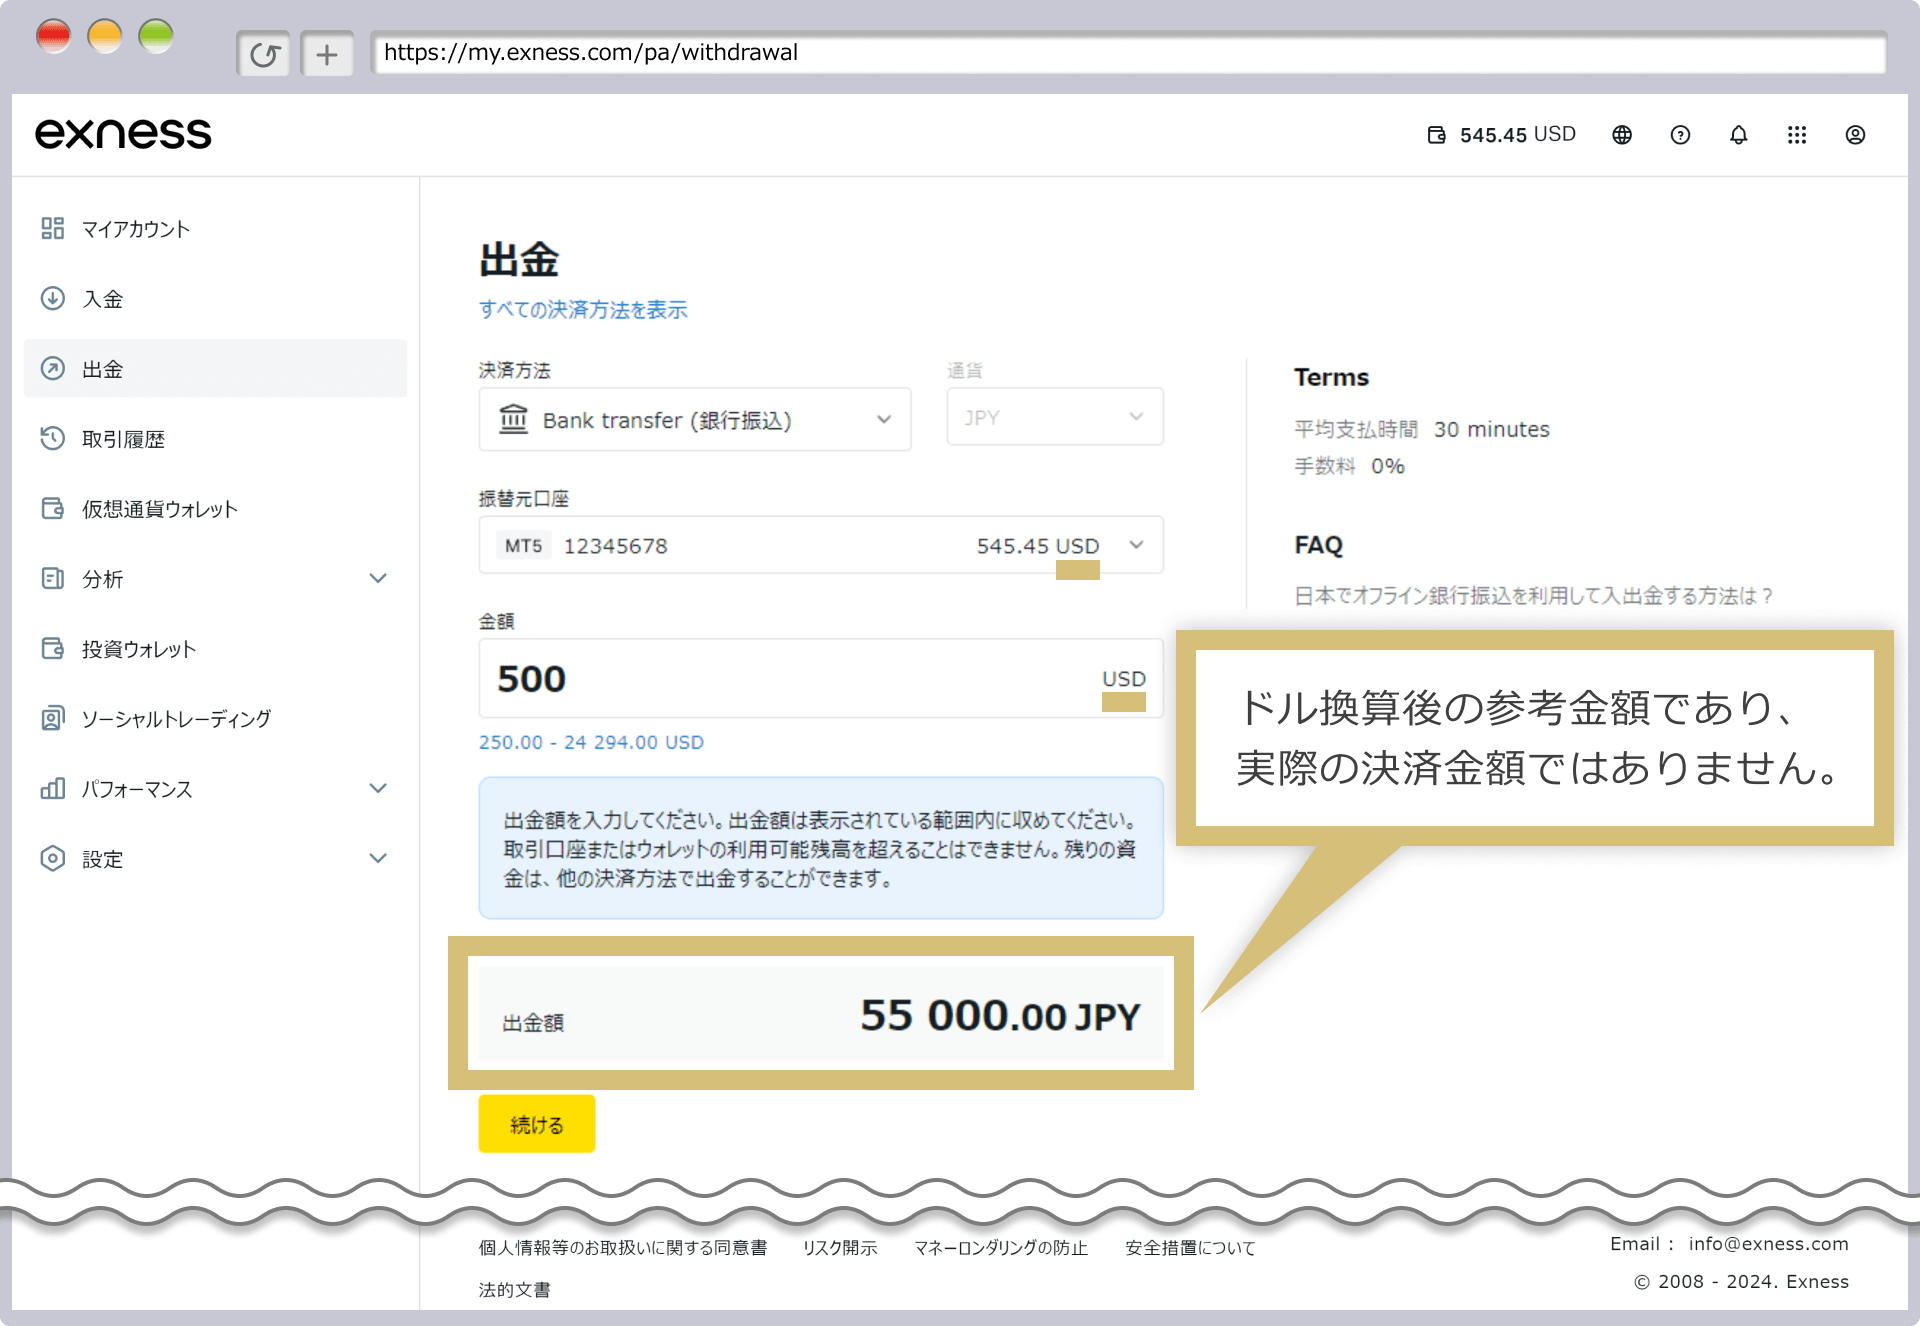
Task: Open the 取引履歴 menu item
Action: click(215, 439)
